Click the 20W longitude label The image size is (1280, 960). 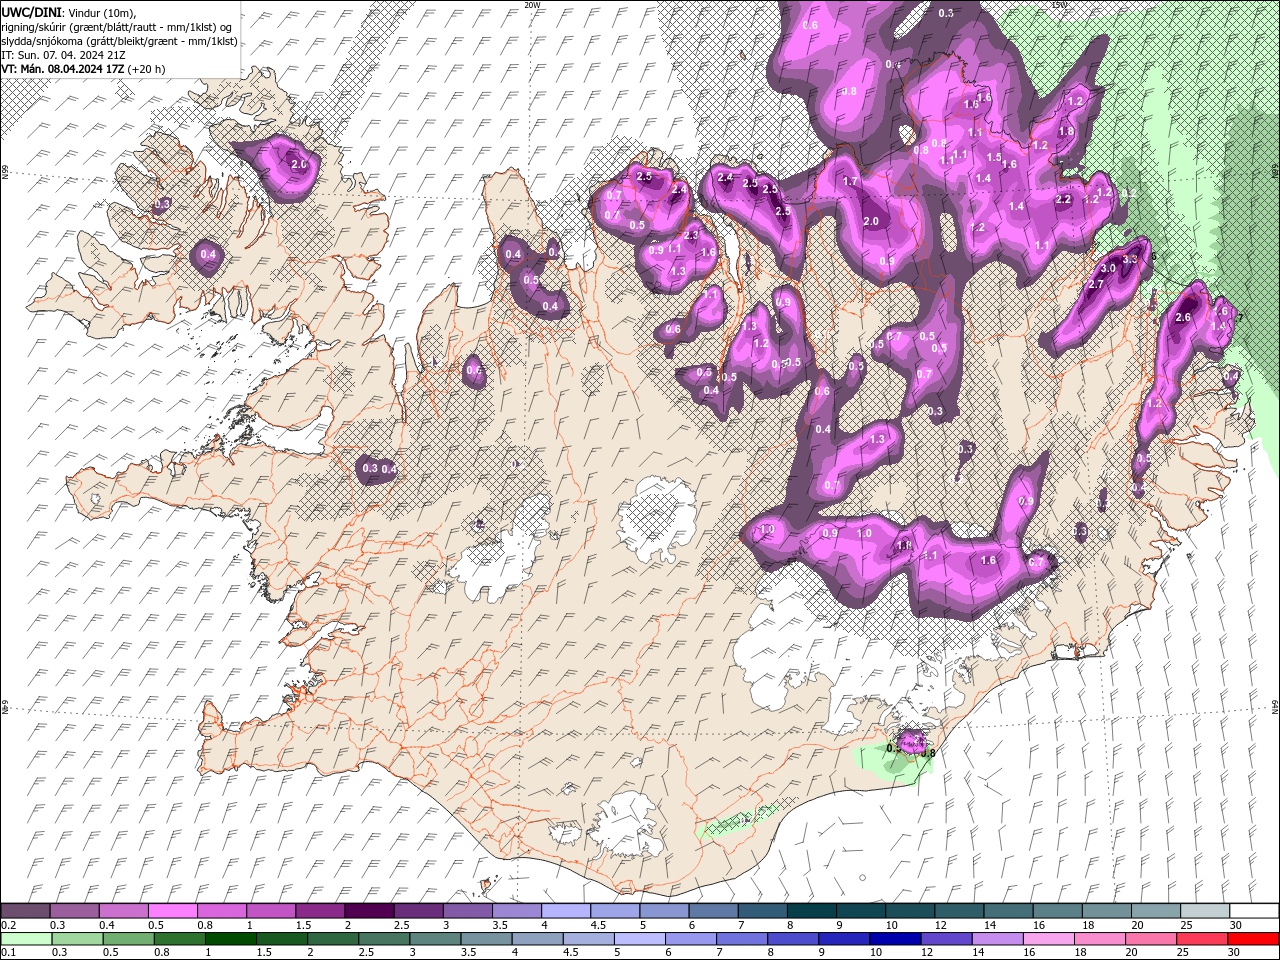(x=532, y=5)
